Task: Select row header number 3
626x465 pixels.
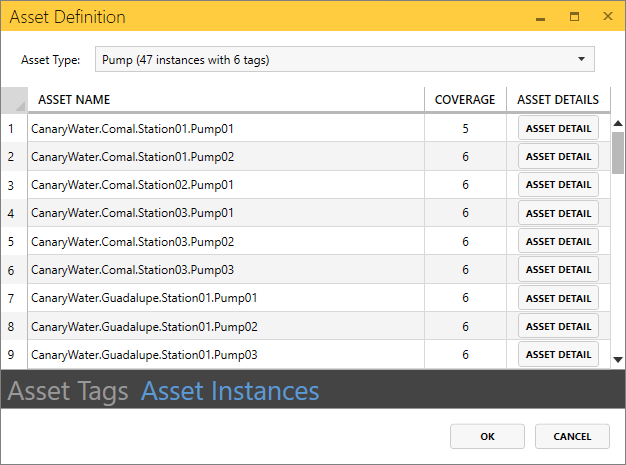Action: (14, 185)
